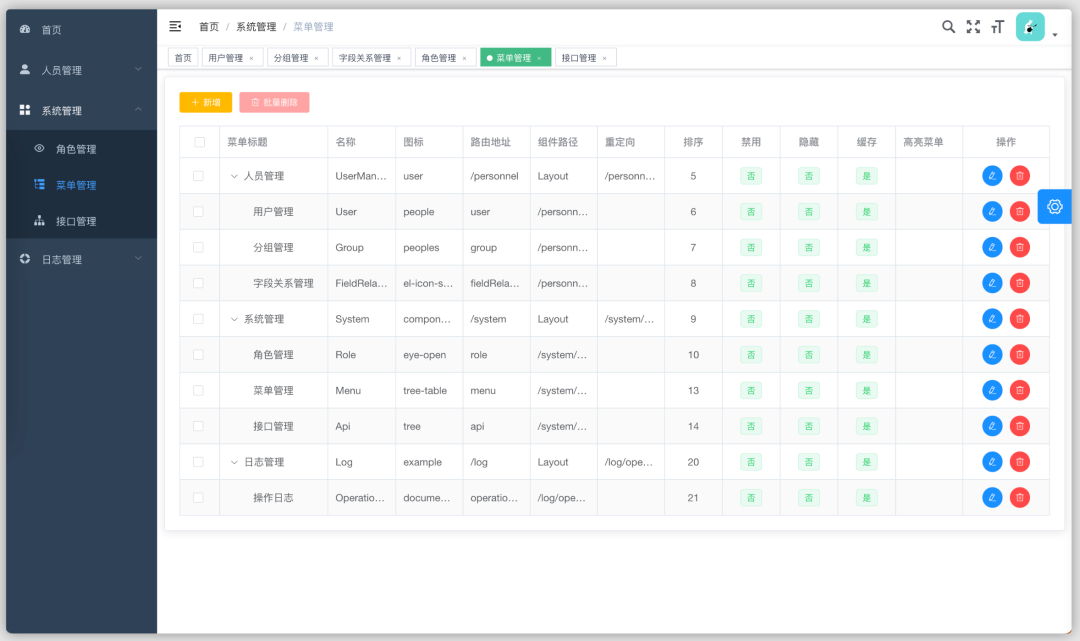Check the select-all checkbox in the table header

[x=197, y=141]
